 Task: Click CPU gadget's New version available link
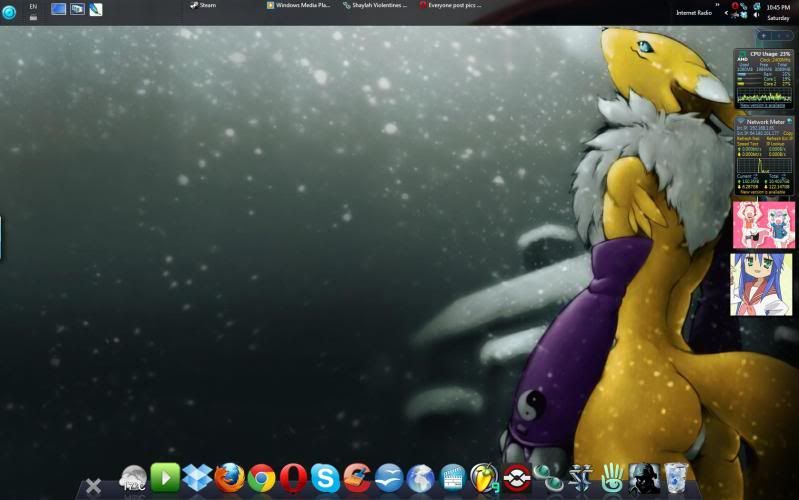pyautogui.click(x=763, y=106)
